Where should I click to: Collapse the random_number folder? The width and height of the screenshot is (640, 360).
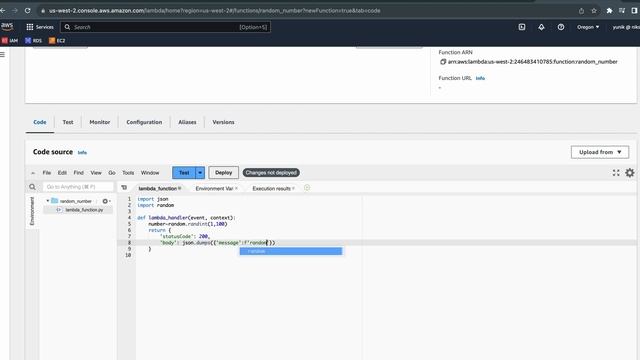[48, 201]
